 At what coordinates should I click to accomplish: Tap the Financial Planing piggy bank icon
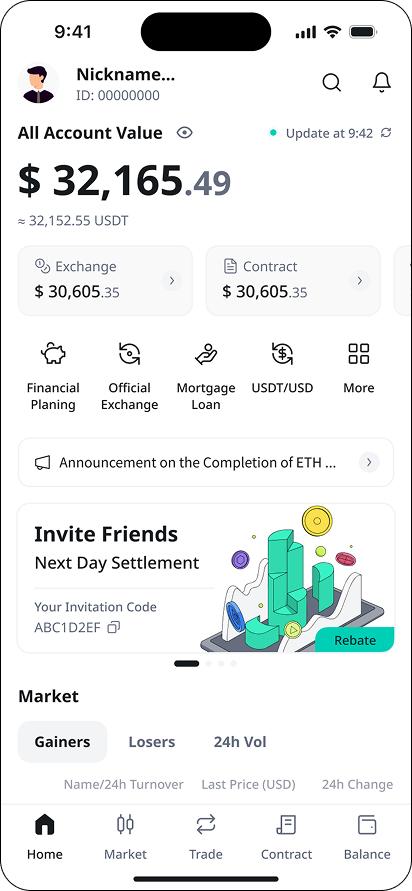click(53, 353)
